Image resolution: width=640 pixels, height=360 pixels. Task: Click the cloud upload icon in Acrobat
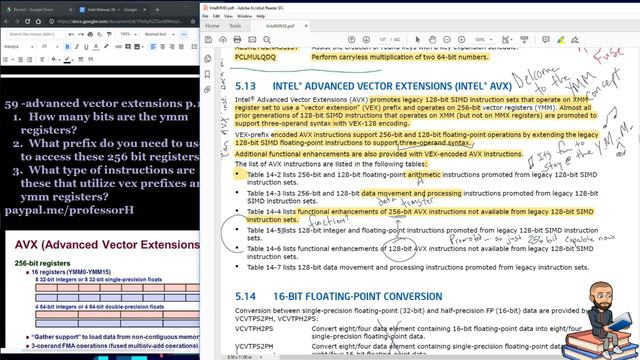pyautogui.click(x=223, y=40)
